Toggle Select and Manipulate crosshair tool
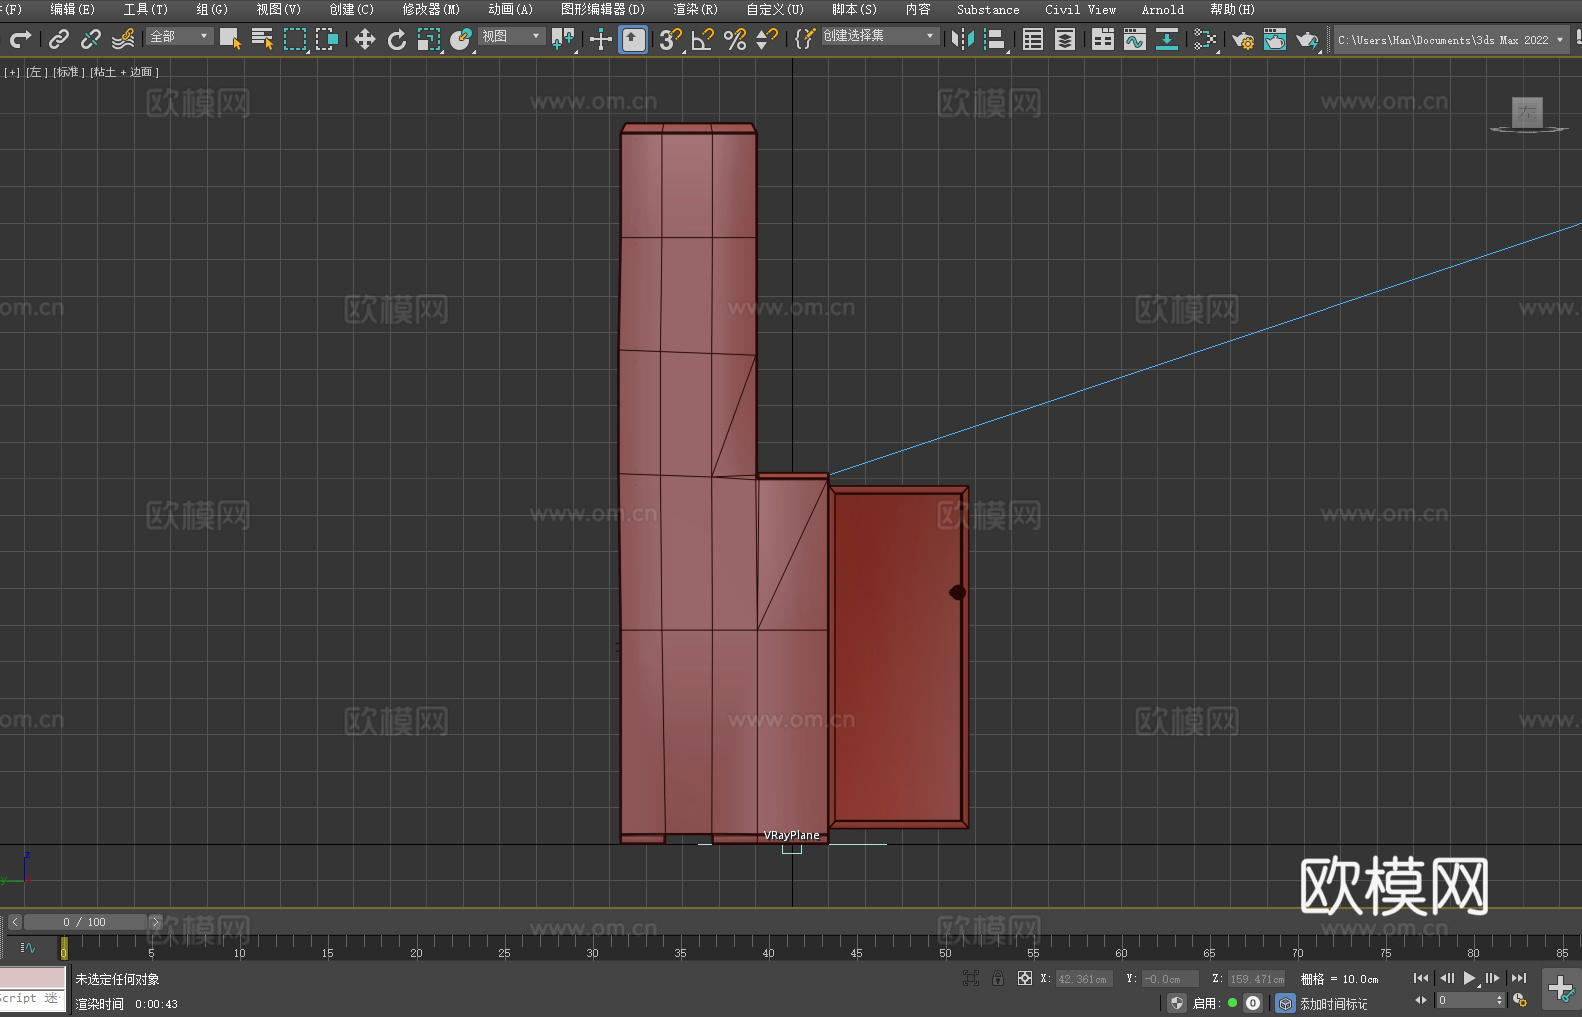This screenshot has width=1582, height=1017. tap(601, 39)
